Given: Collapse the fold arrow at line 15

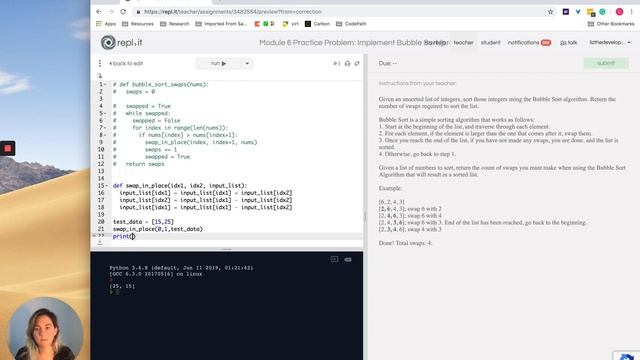Looking at the screenshot, I should tap(105, 186).
